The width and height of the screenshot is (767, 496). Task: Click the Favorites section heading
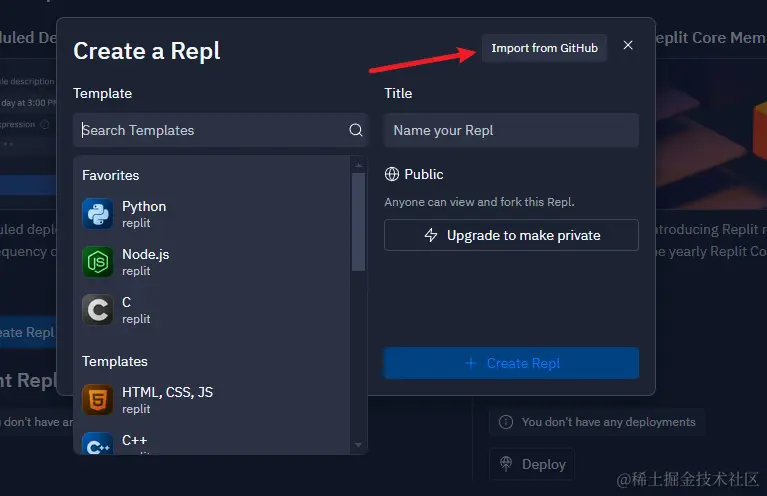pyautogui.click(x=111, y=175)
